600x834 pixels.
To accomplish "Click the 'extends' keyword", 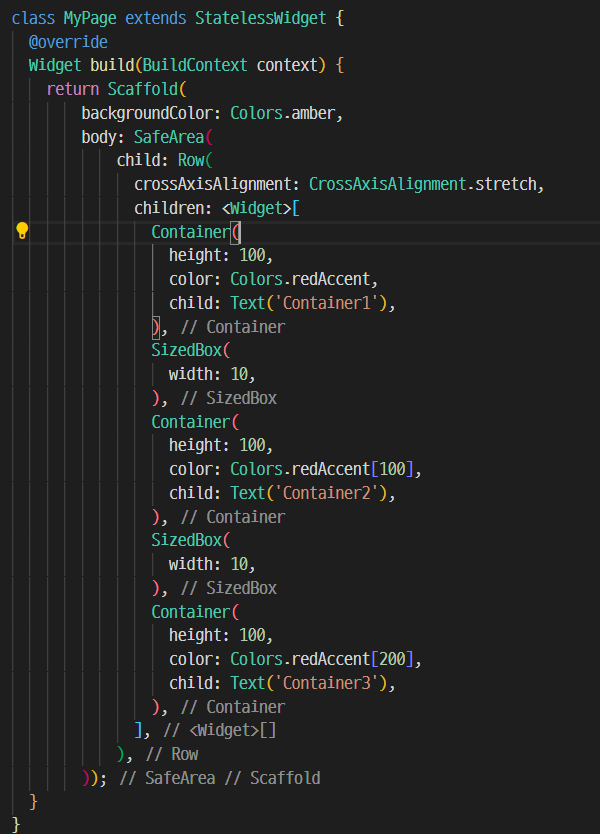I will [x=155, y=18].
